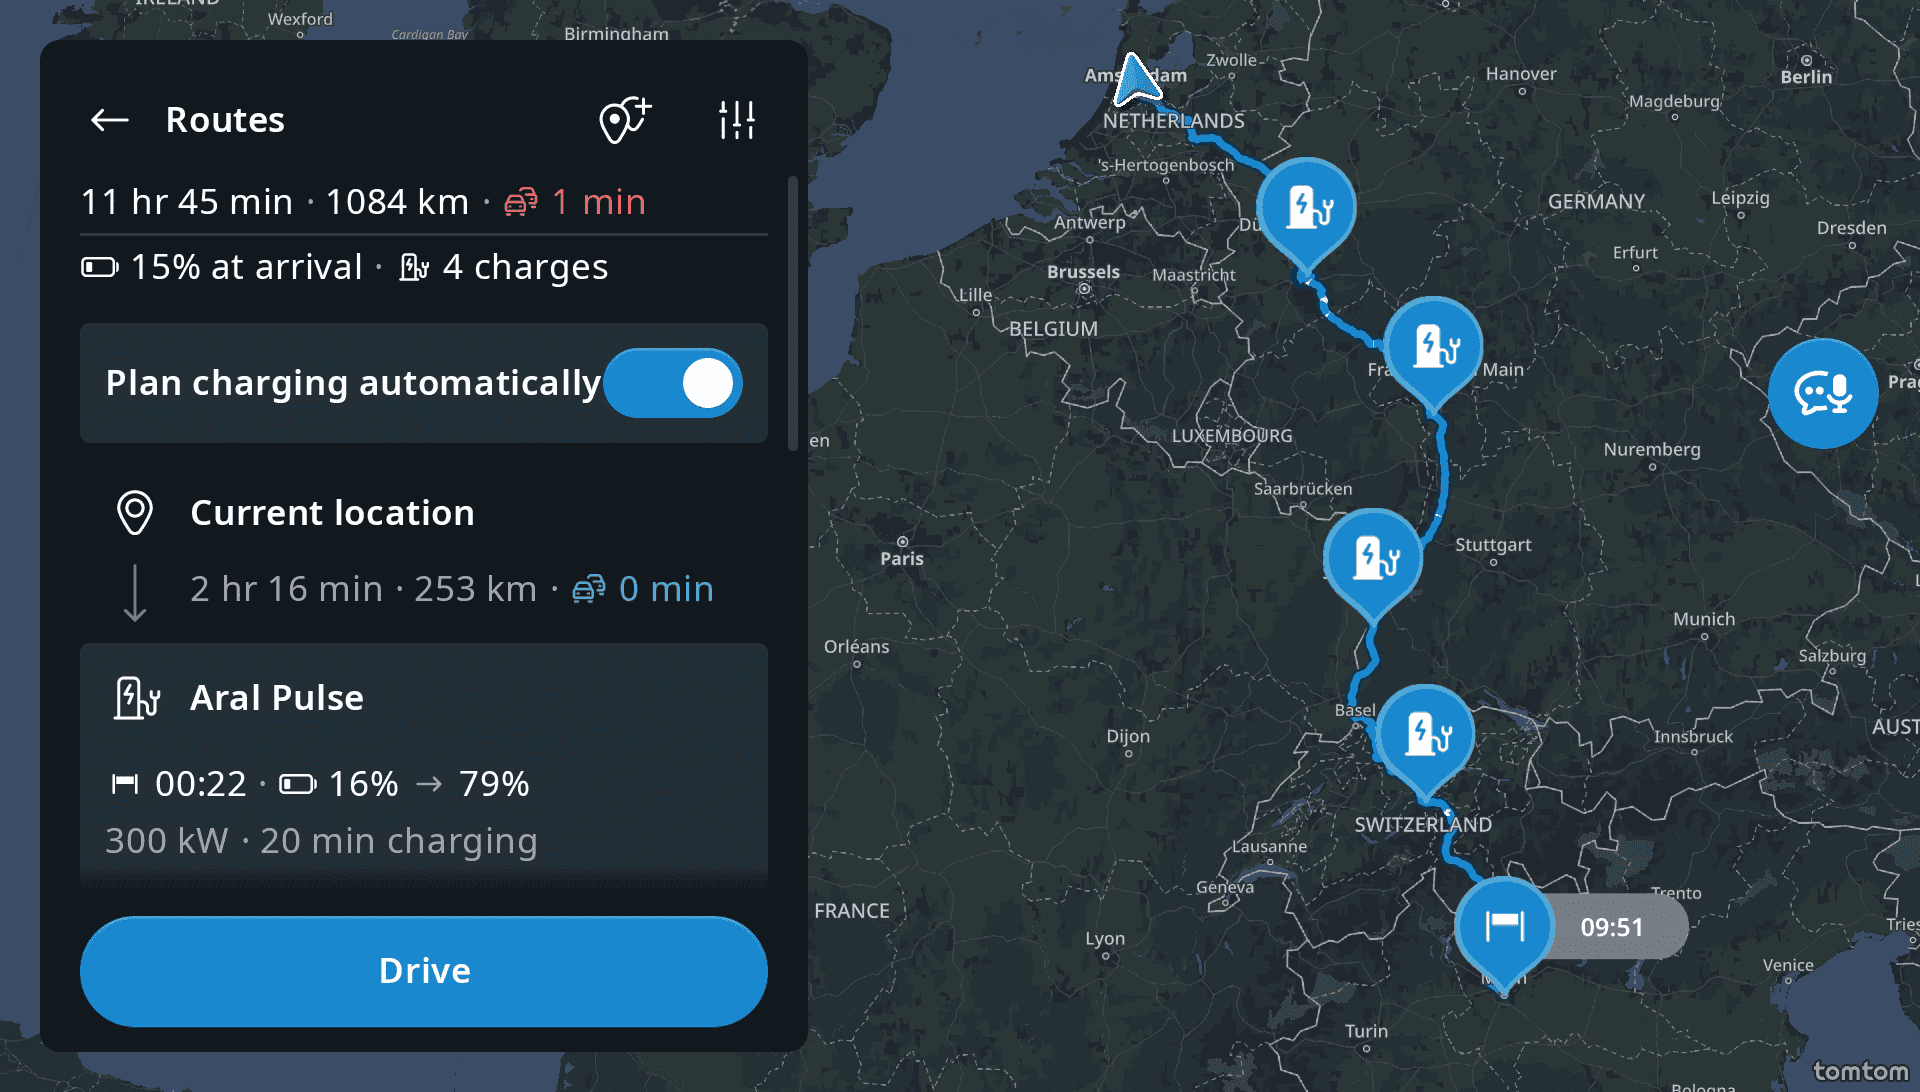The height and width of the screenshot is (1092, 1920).
Task: Select the charging stop pin near Düsseldorf
Action: click(x=1306, y=207)
